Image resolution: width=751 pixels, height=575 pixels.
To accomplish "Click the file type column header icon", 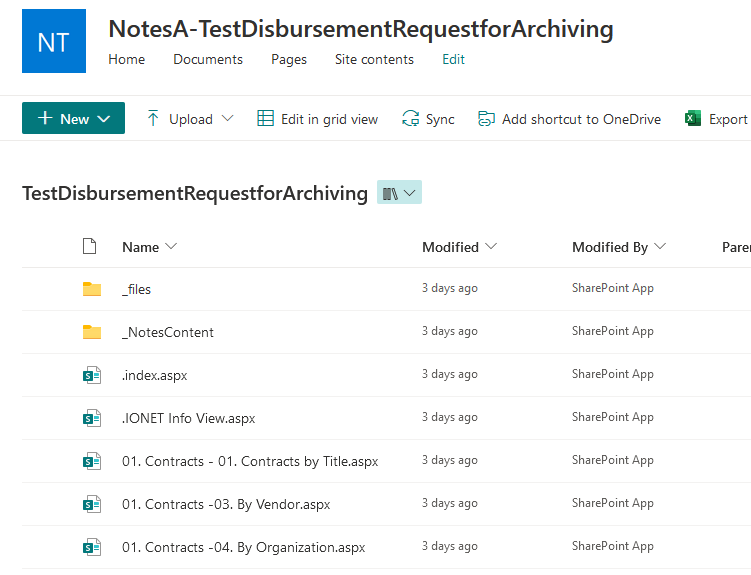I will click(90, 247).
